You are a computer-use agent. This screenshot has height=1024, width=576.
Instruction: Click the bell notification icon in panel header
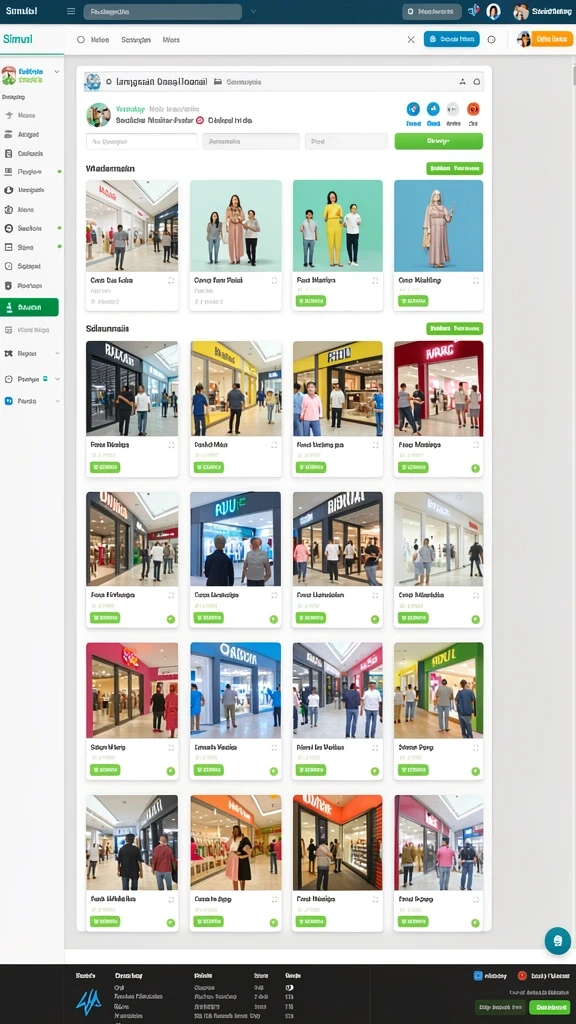477,82
